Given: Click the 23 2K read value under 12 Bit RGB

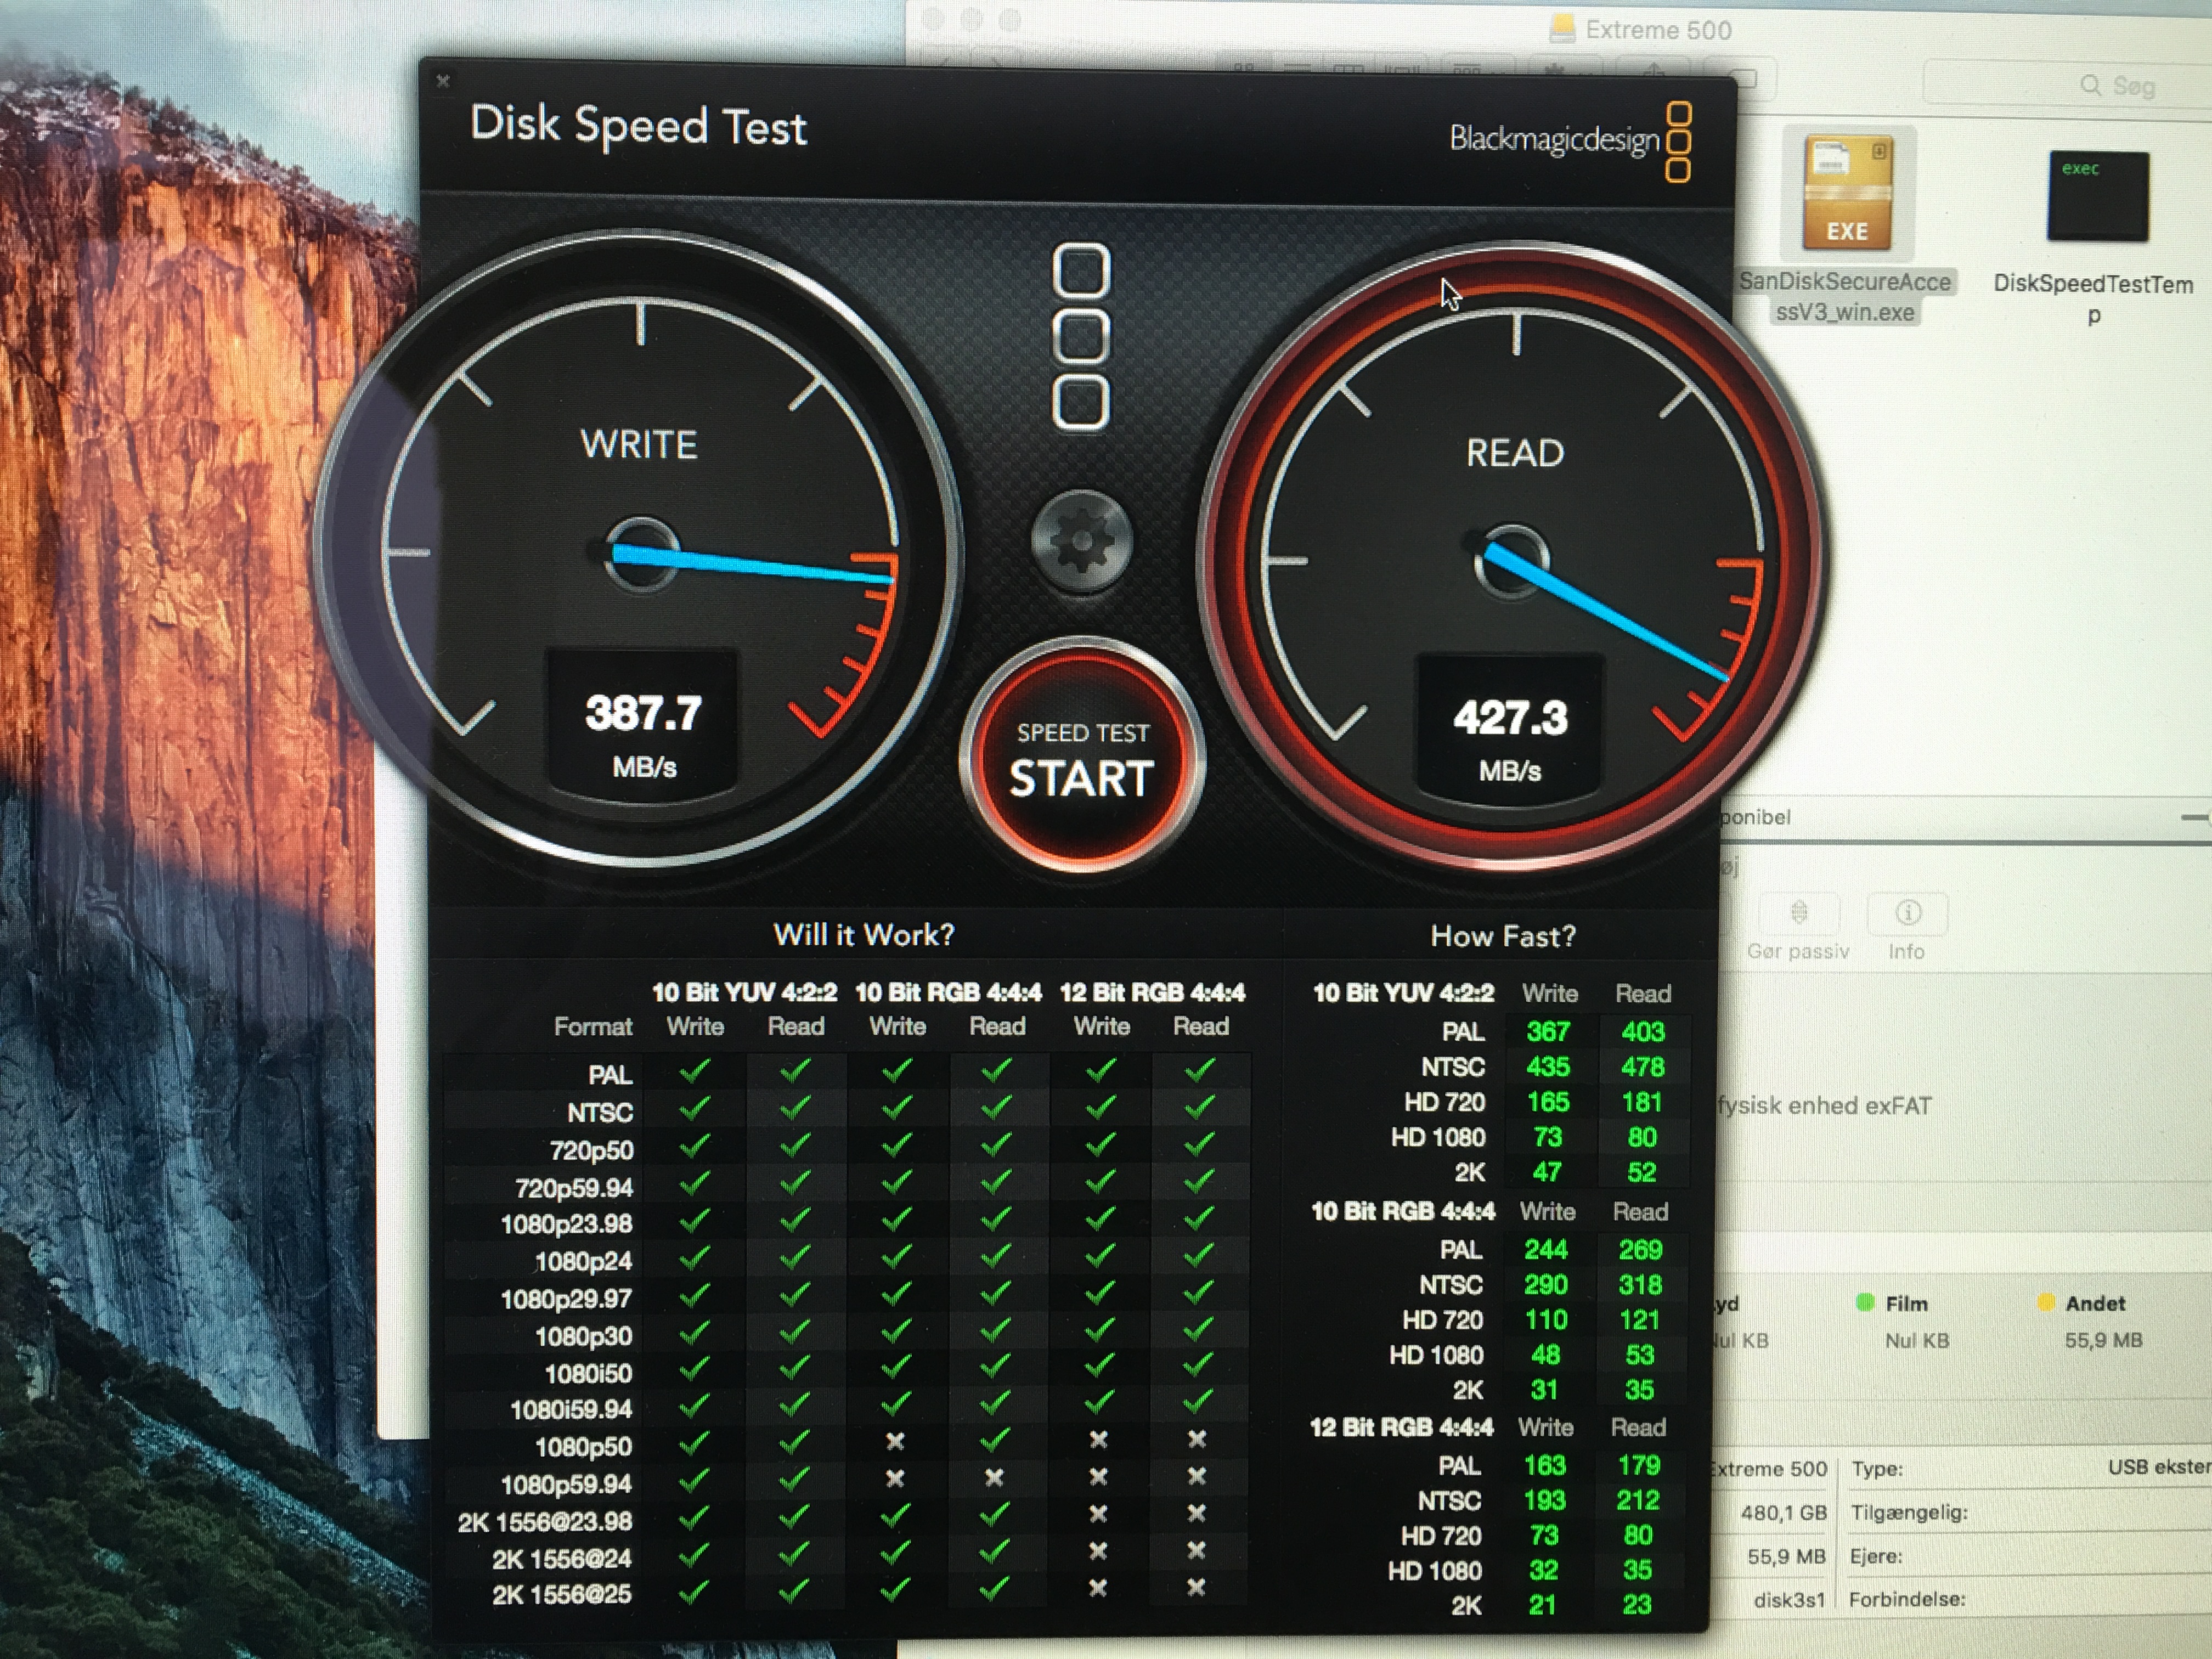Looking at the screenshot, I should [1637, 1605].
